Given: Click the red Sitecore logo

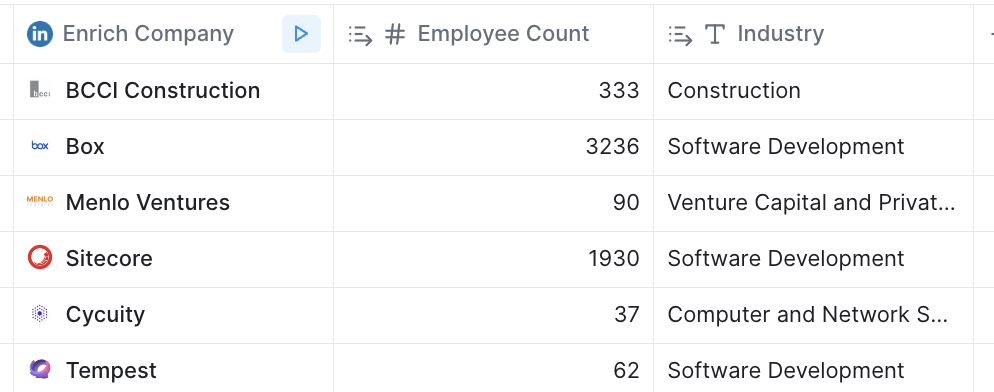Looking at the screenshot, I should (40, 258).
